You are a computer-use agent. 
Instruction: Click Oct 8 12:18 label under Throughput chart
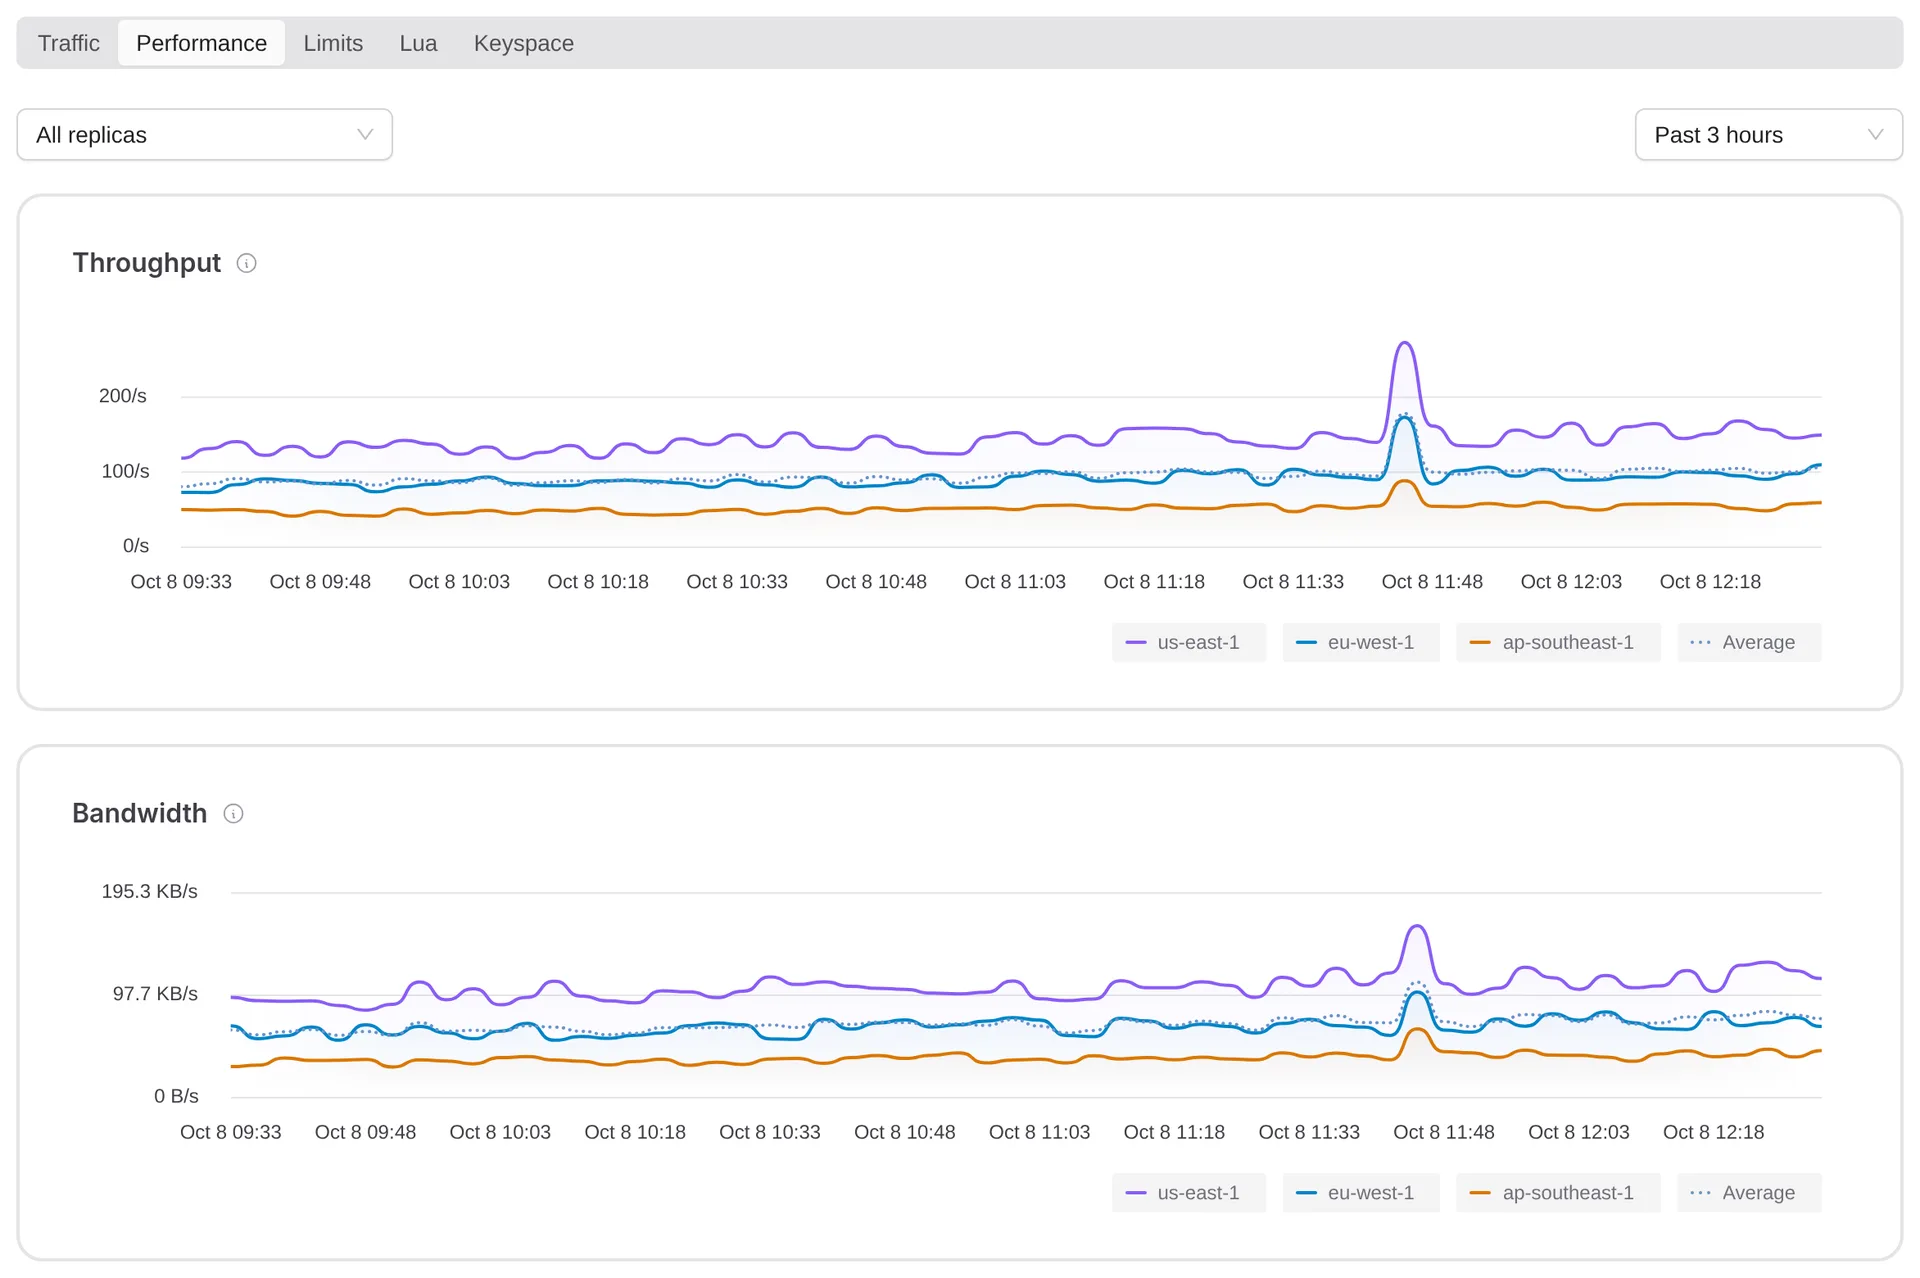(x=1710, y=582)
